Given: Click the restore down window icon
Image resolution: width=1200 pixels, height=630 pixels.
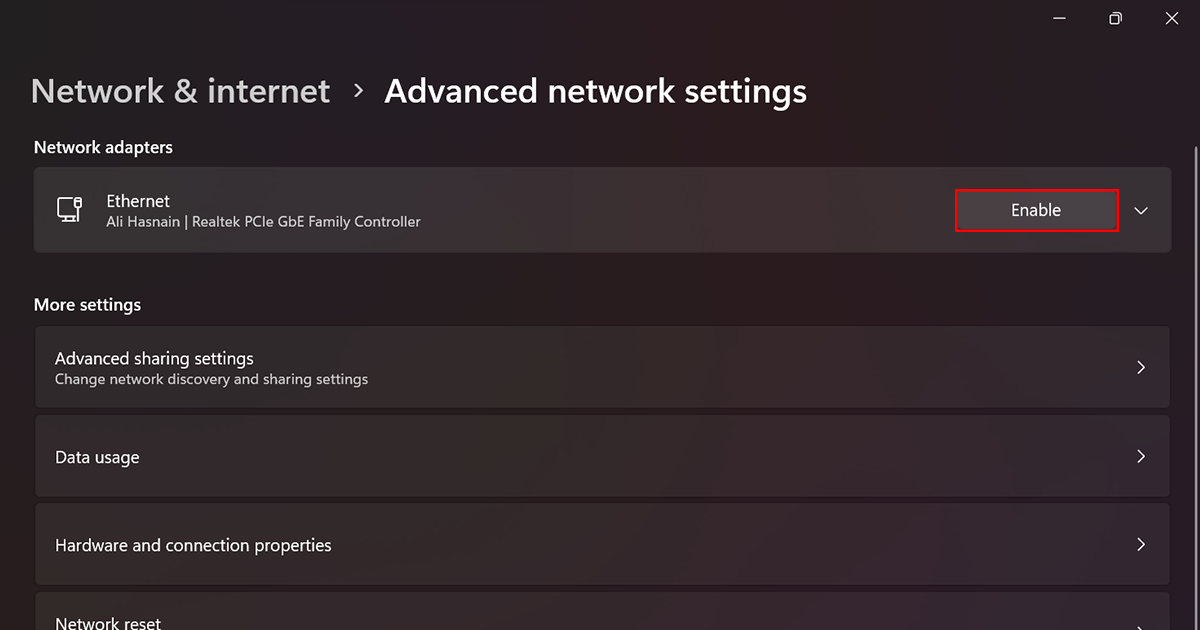Looking at the screenshot, I should pyautogui.click(x=1116, y=18).
